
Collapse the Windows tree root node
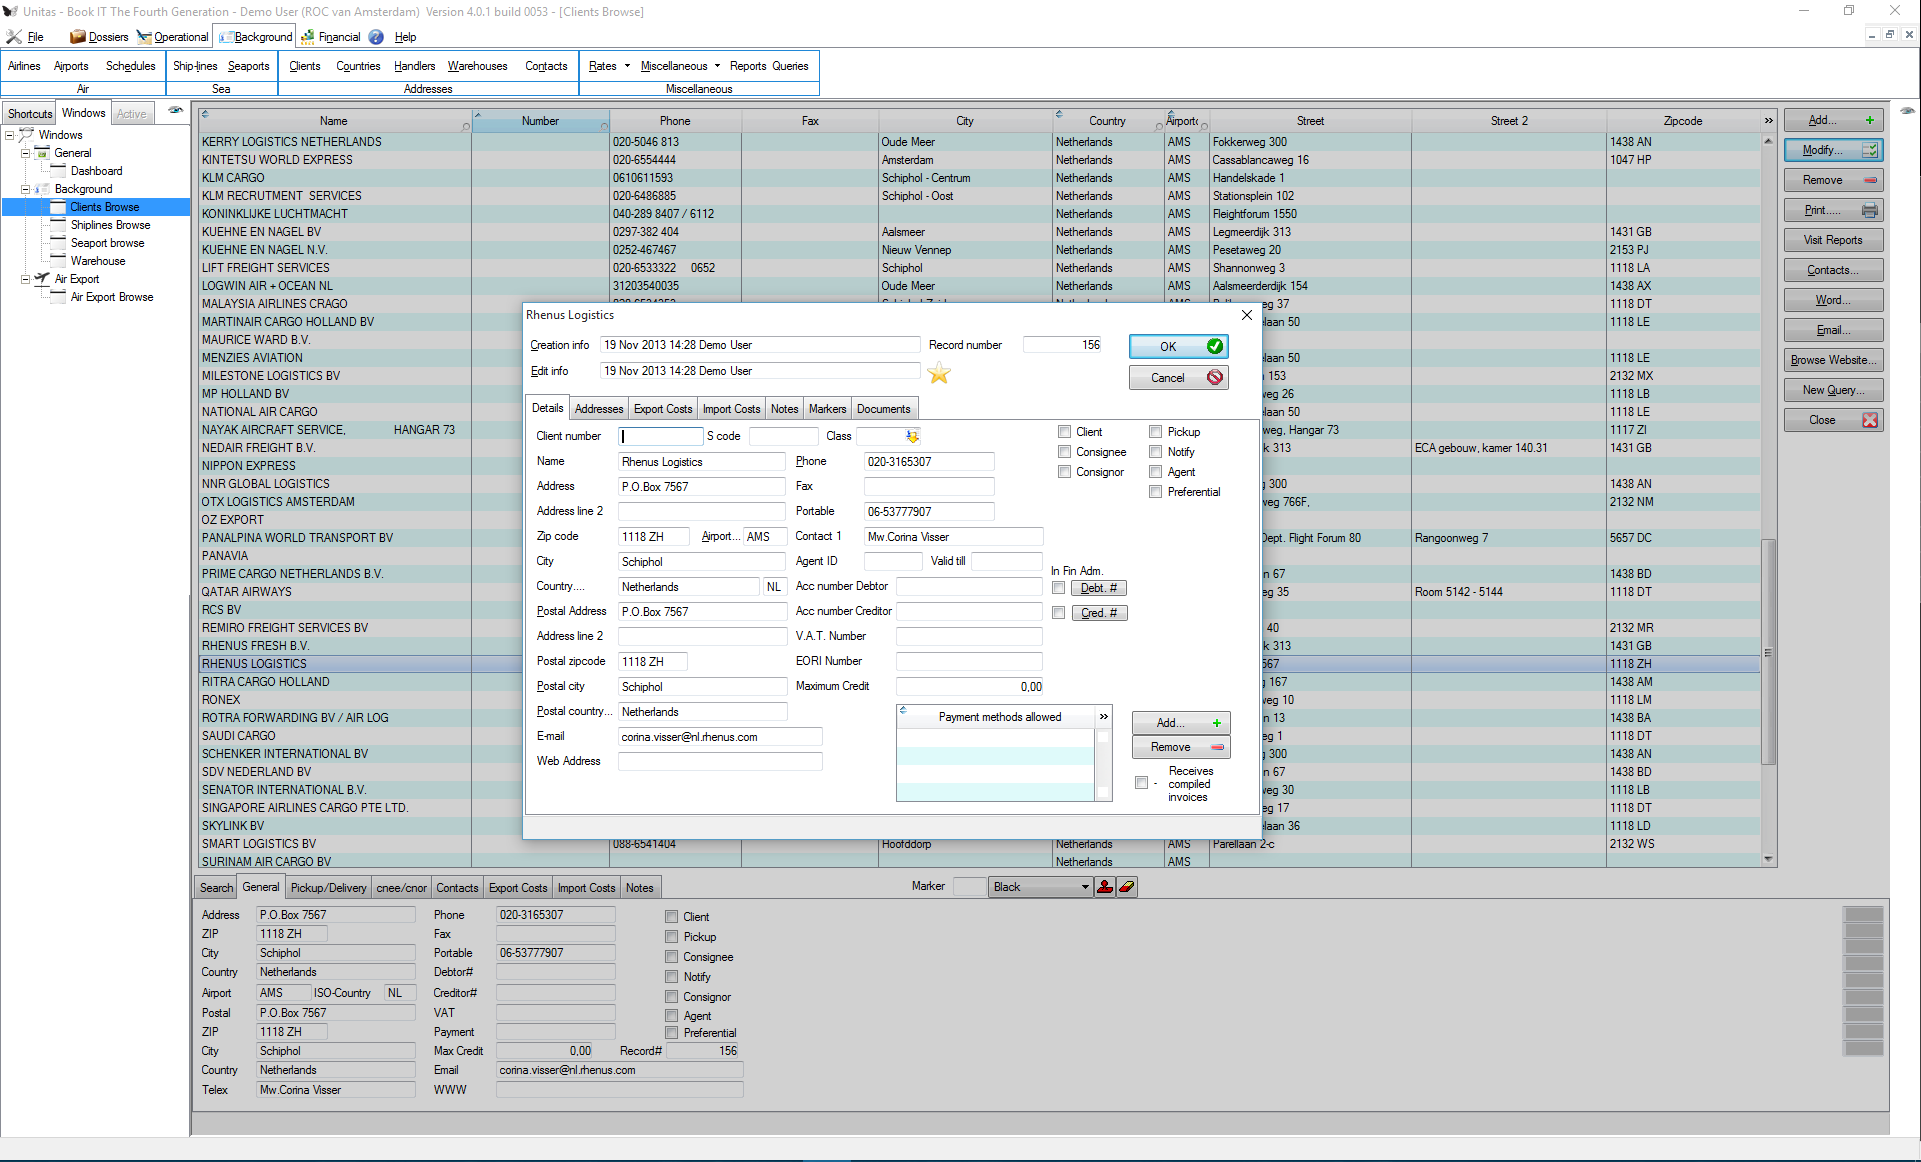[10, 135]
